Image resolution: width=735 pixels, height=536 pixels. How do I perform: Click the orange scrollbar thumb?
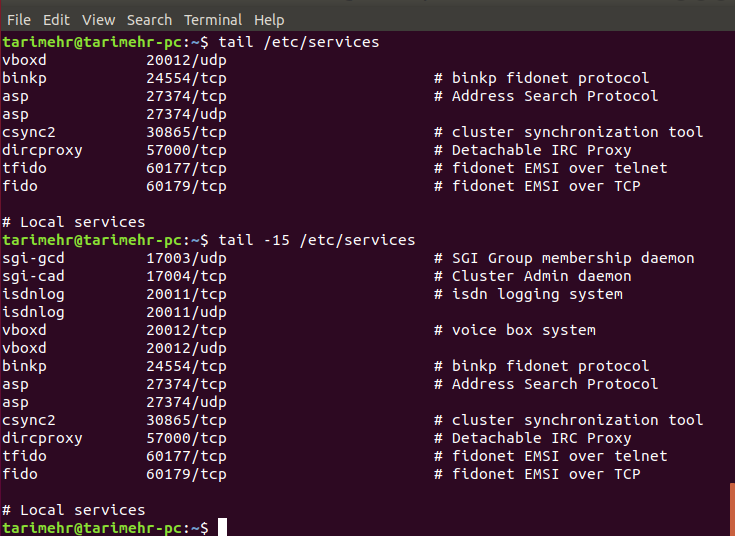pos(731,508)
